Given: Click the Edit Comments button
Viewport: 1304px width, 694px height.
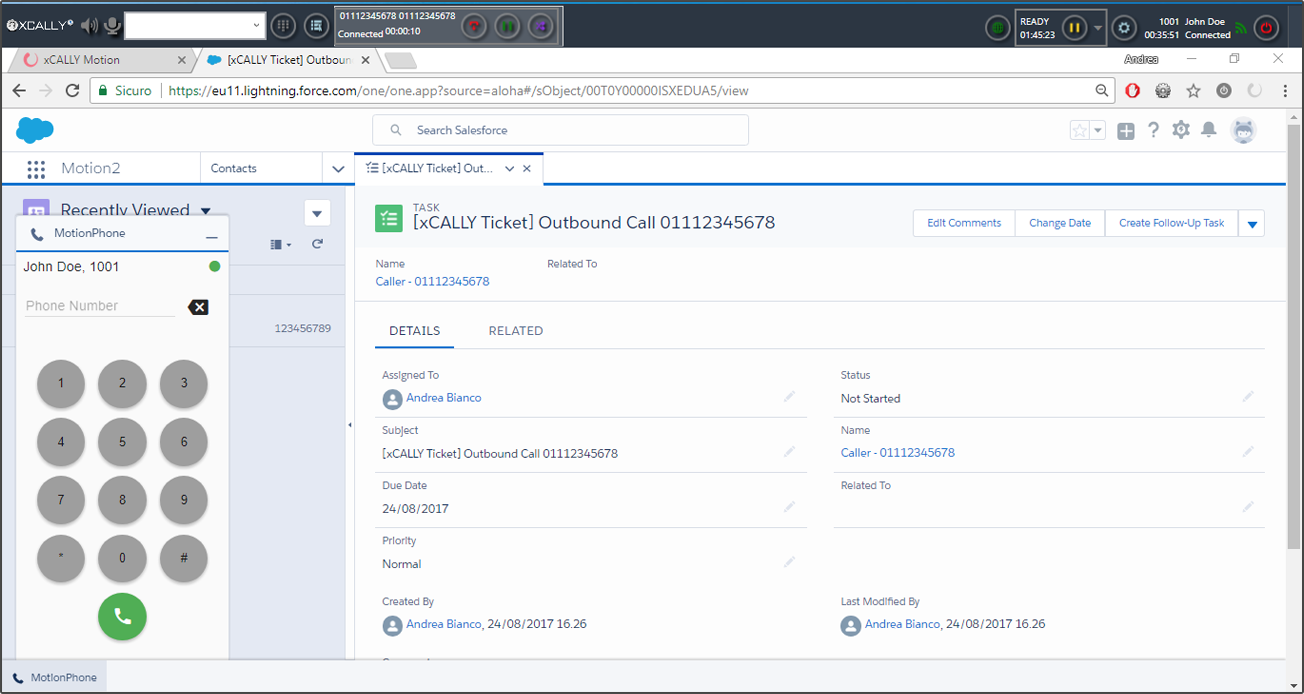Looking at the screenshot, I should pos(964,223).
